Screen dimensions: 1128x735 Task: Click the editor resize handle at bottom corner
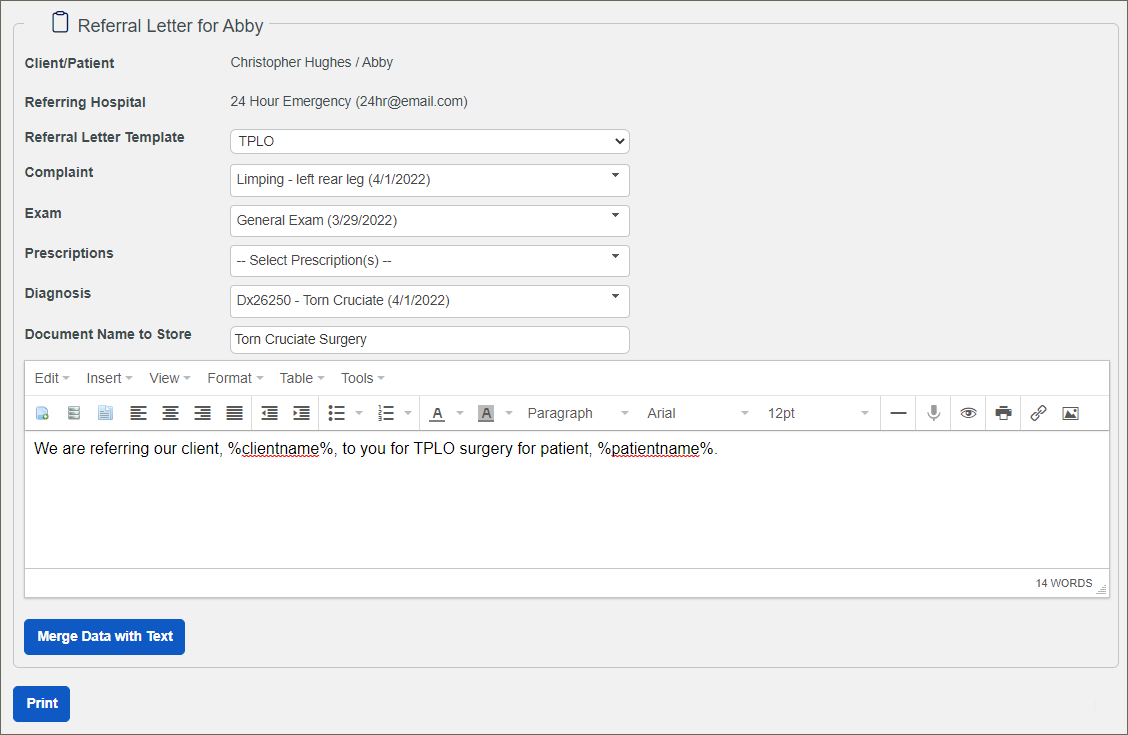tap(1101, 589)
